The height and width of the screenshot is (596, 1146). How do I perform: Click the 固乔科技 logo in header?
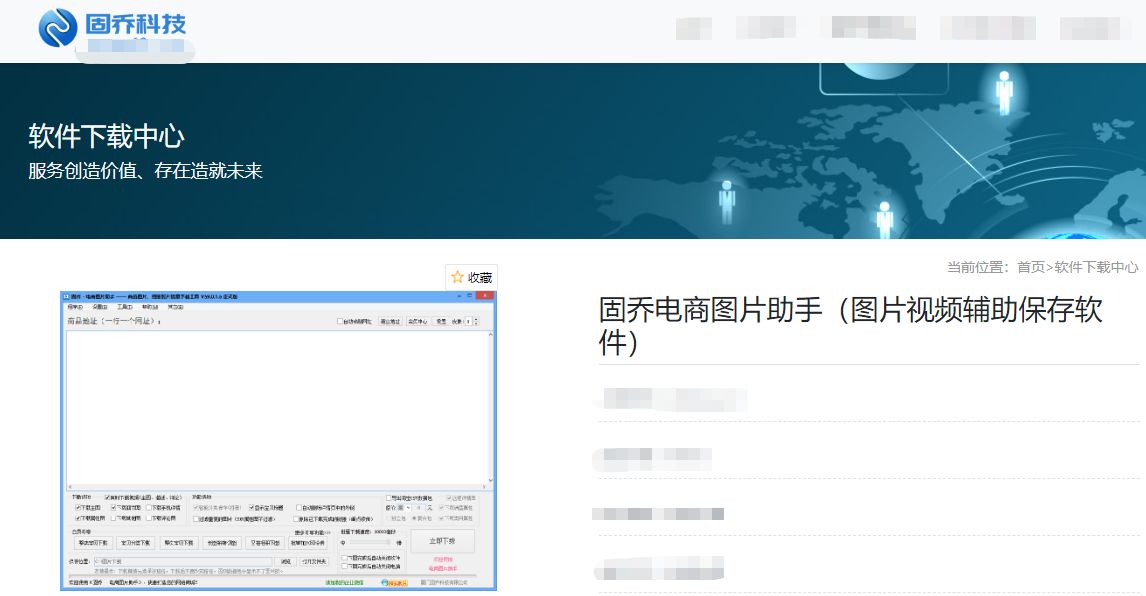[x=113, y=28]
